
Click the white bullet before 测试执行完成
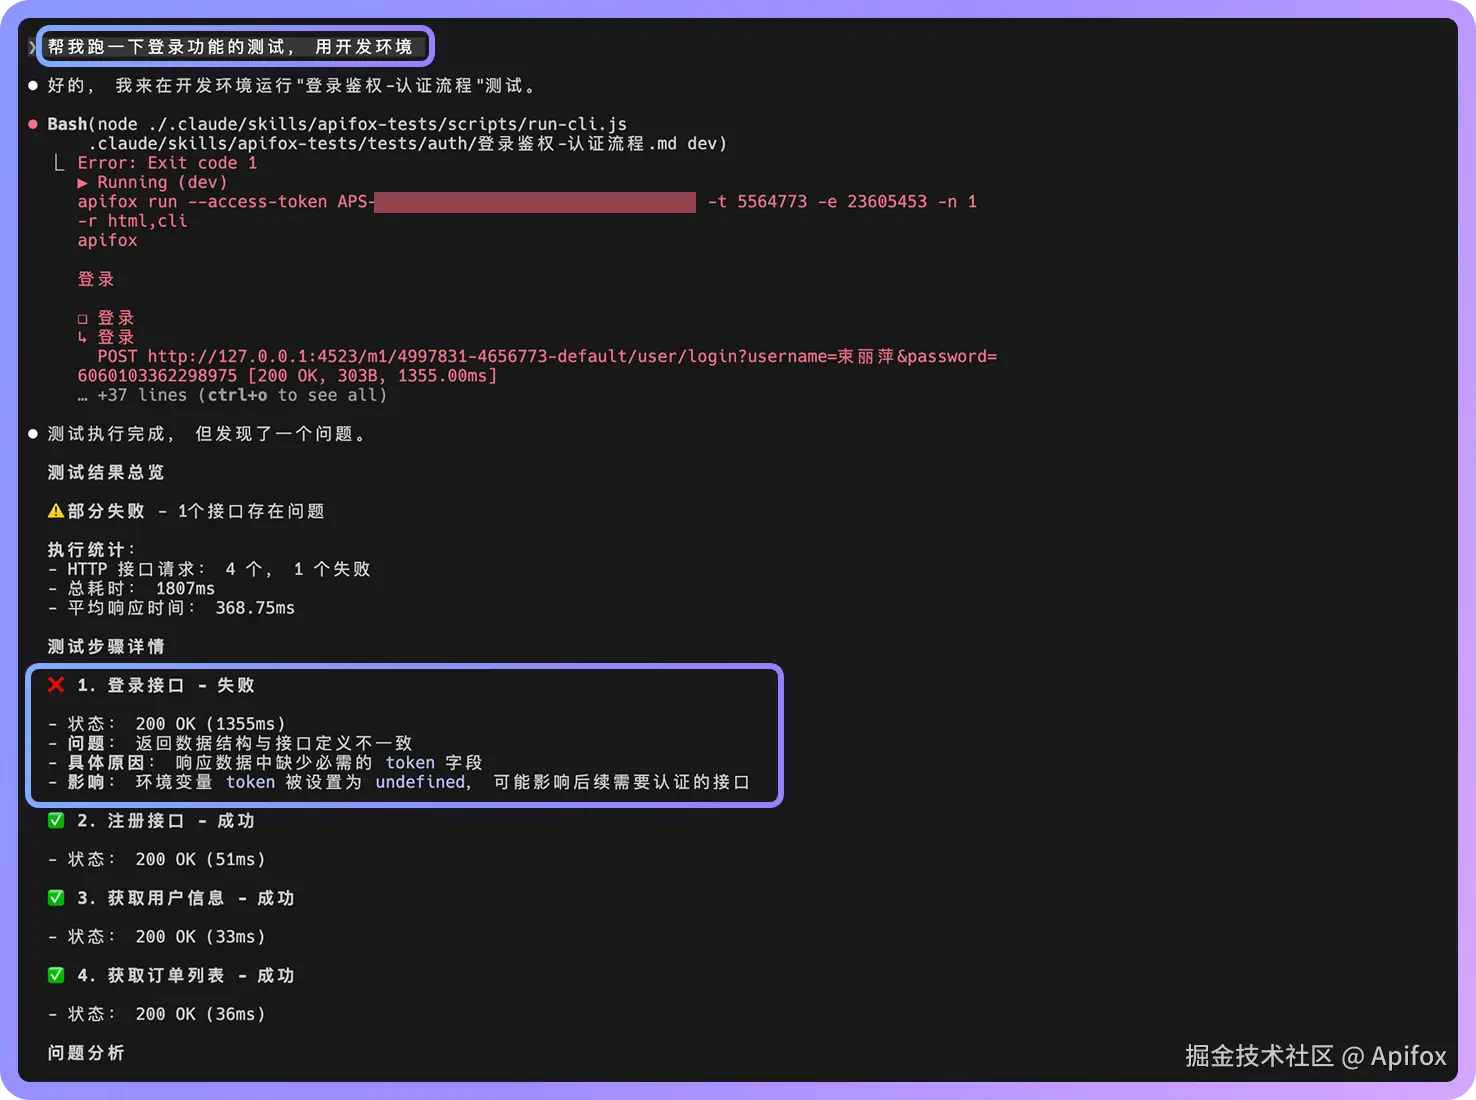pos(33,434)
